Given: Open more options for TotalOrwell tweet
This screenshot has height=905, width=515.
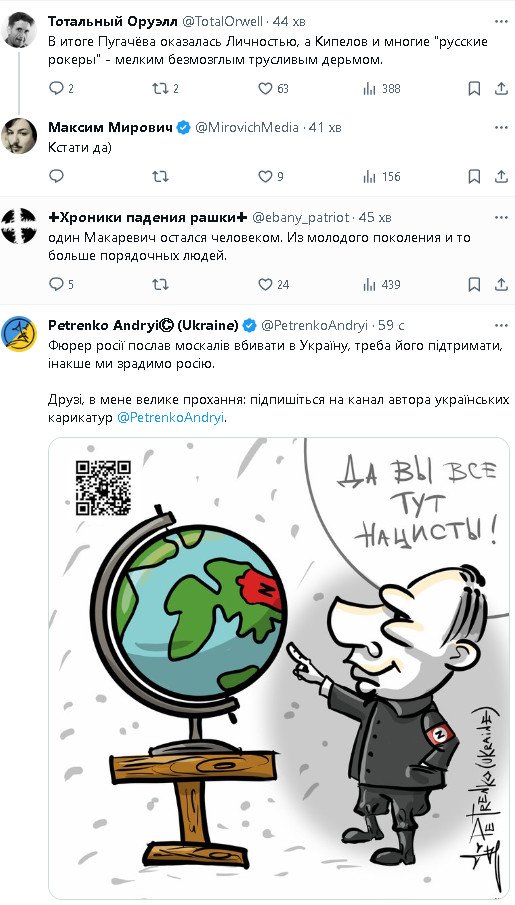Looking at the screenshot, I should click(501, 21).
